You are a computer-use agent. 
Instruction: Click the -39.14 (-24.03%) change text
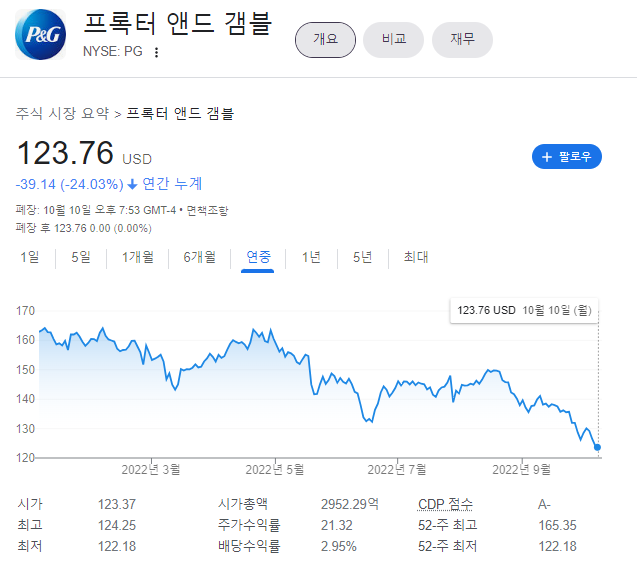tap(69, 184)
